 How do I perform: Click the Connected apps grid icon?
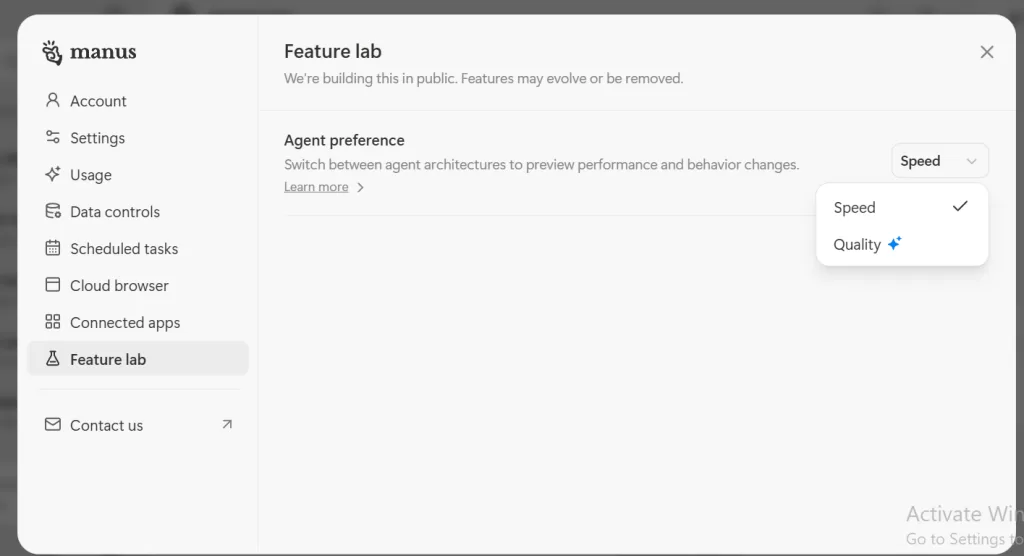tap(53, 322)
